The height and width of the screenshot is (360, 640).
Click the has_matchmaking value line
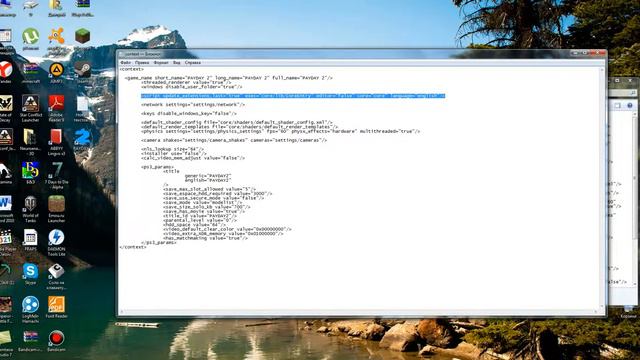(205, 238)
